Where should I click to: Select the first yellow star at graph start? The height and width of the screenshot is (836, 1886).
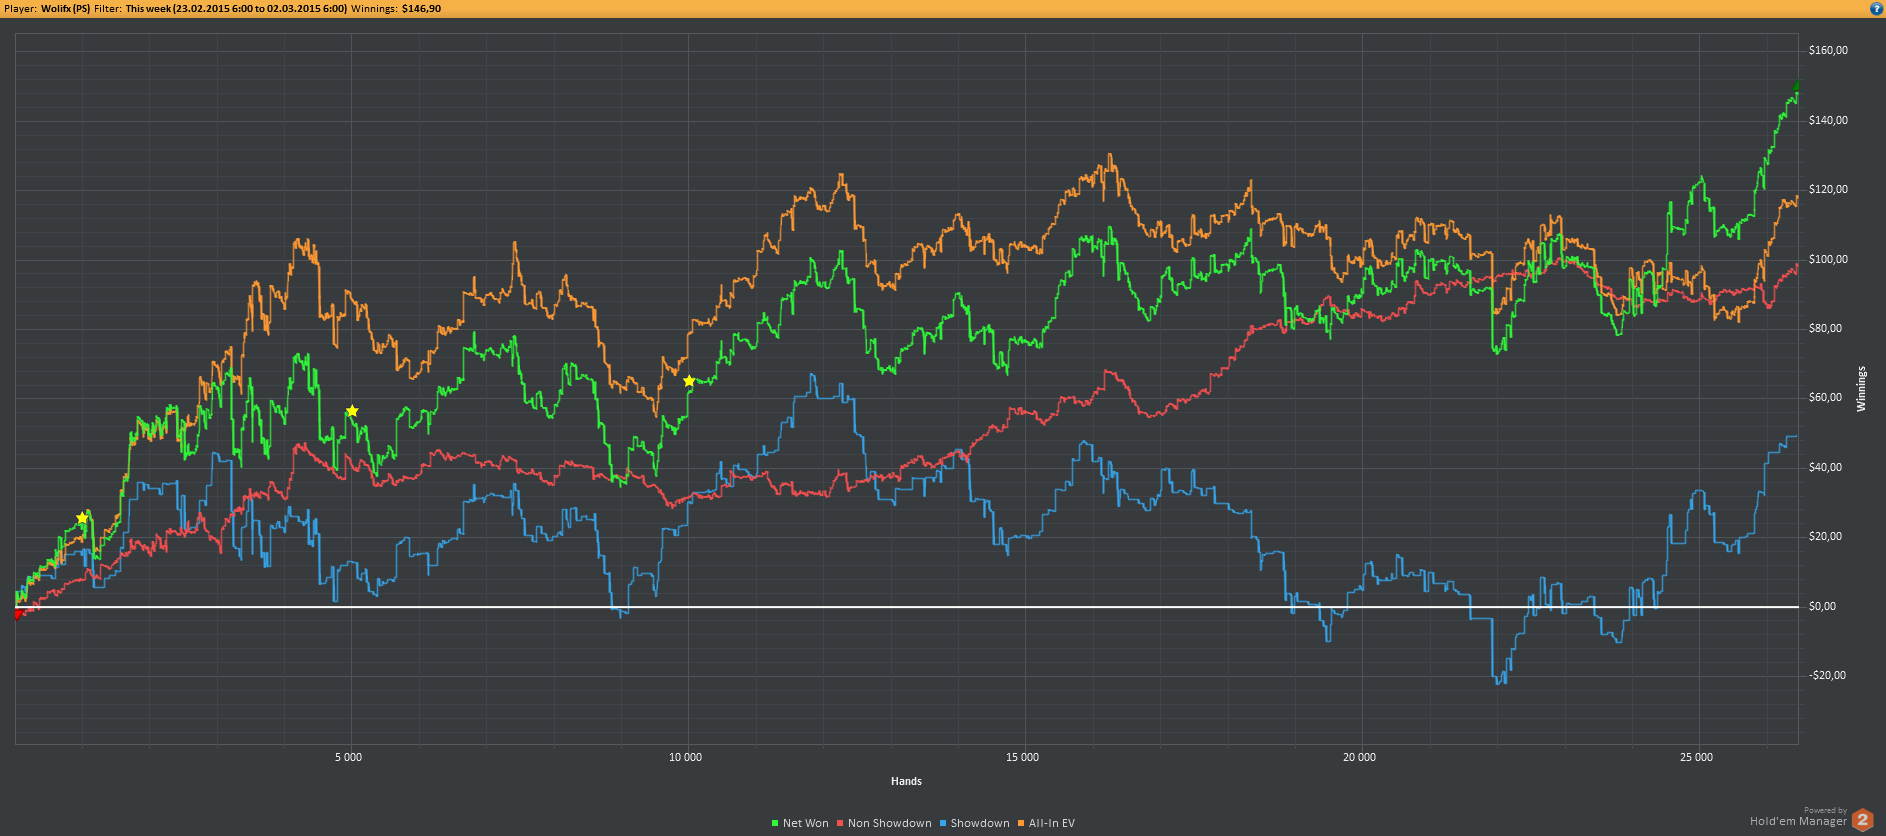(82, 518)
